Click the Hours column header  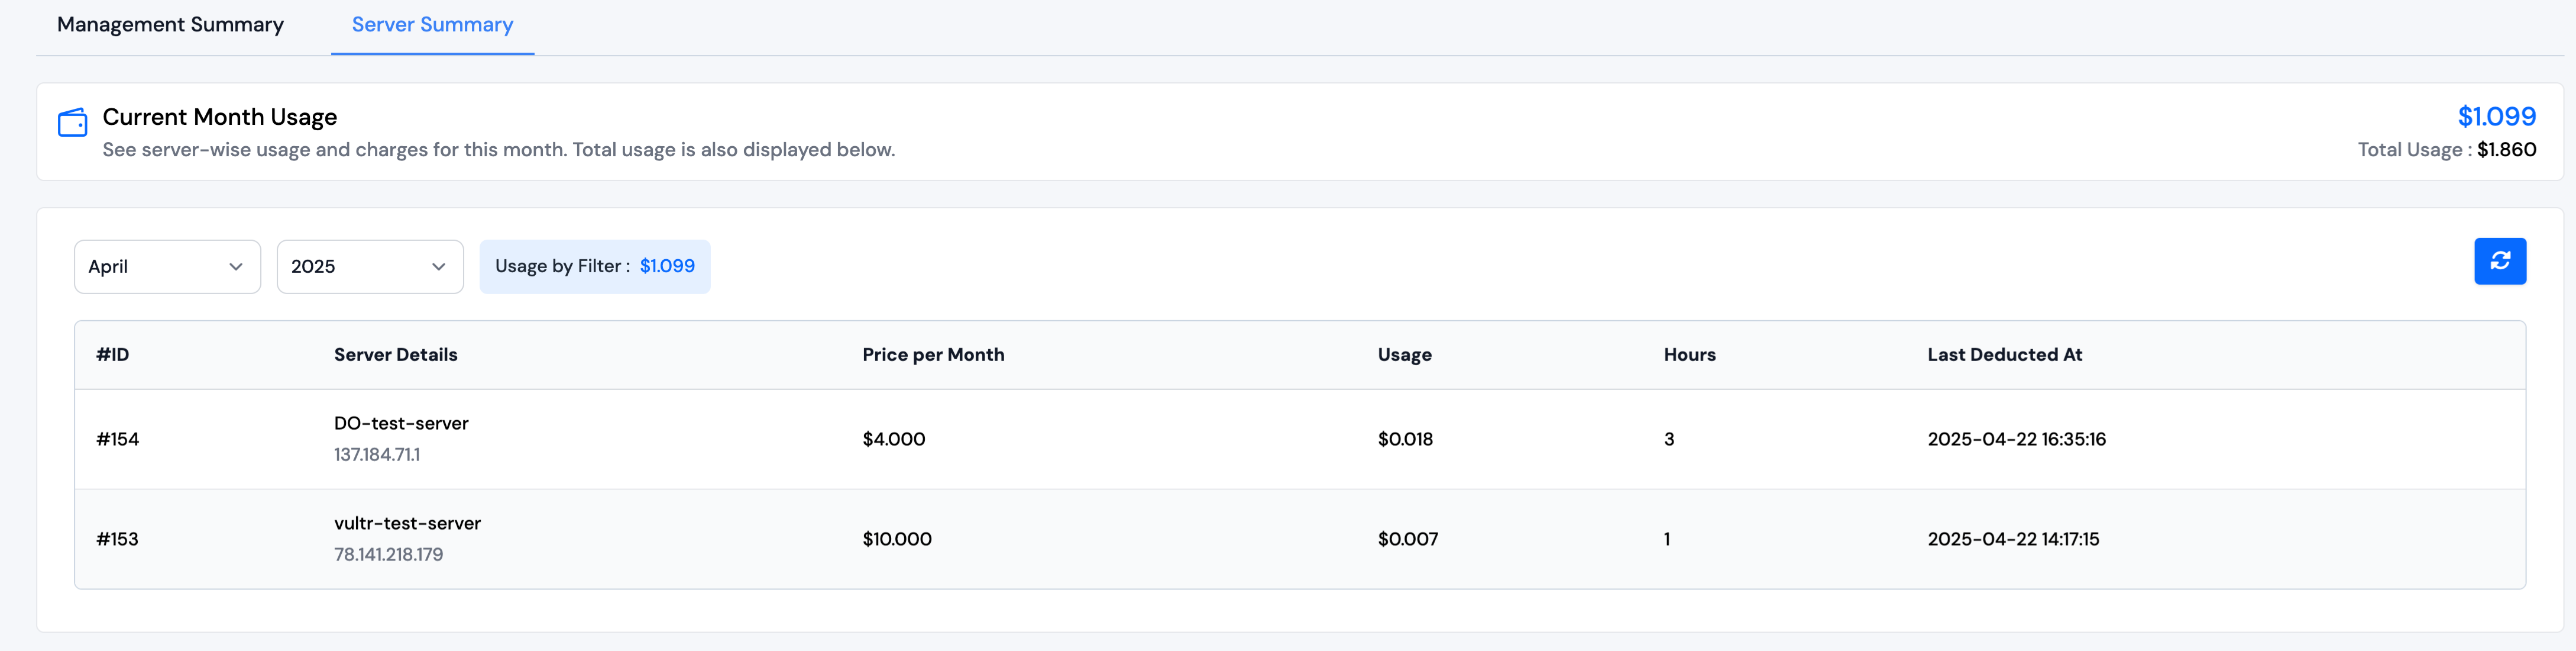pos(1689,355)
